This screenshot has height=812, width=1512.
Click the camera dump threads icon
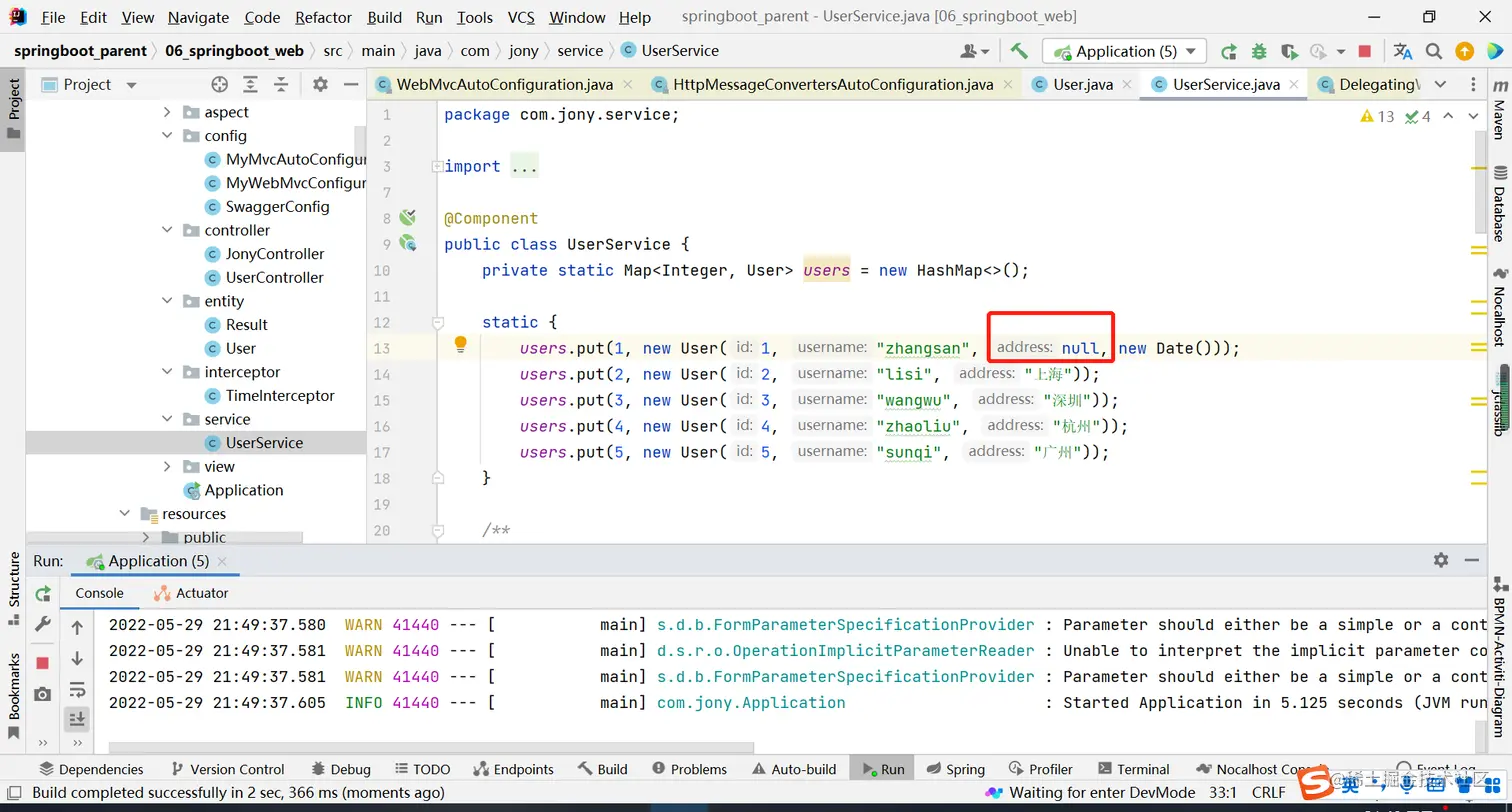click(43, 694)
